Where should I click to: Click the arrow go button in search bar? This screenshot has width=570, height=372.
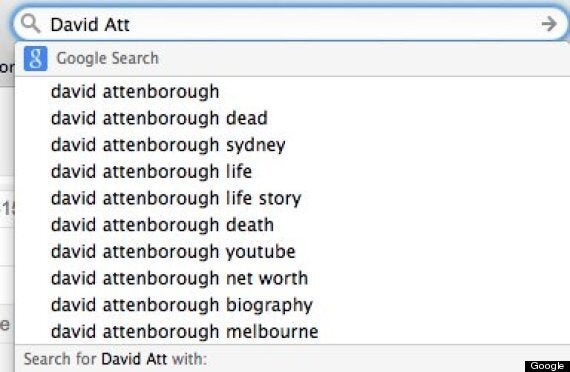point(549,24)
